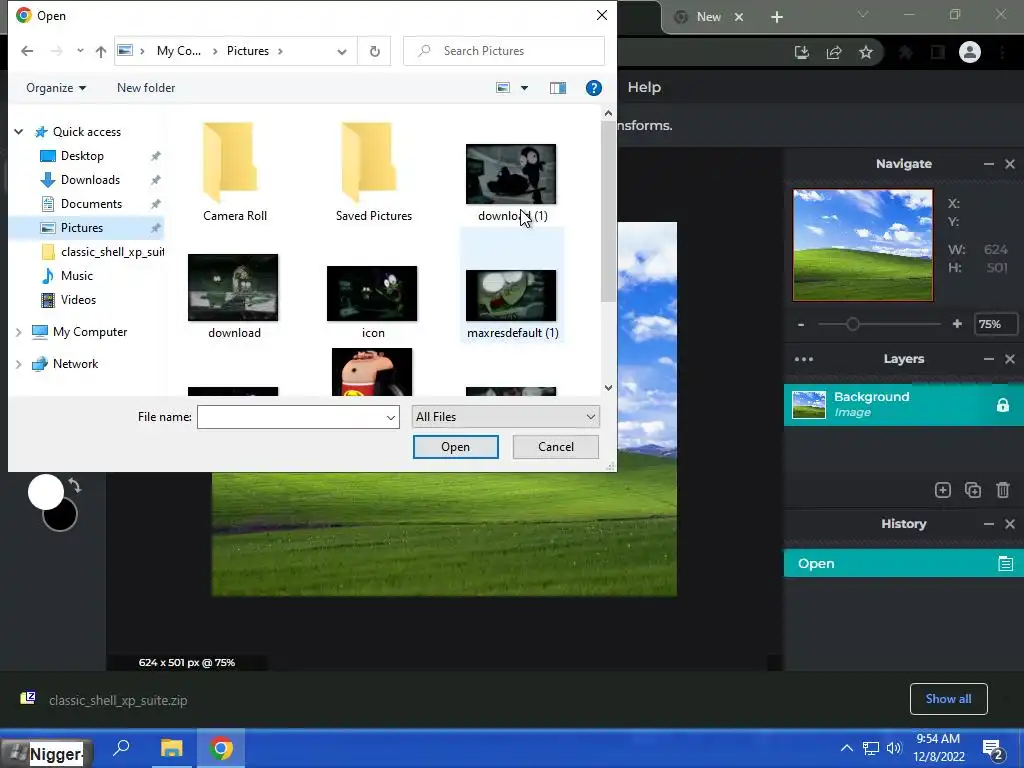Image resolution: width=1024 pixels, height=768 pixels.
Task: Click the Navigate preview thumbnail
Action: 863,245
